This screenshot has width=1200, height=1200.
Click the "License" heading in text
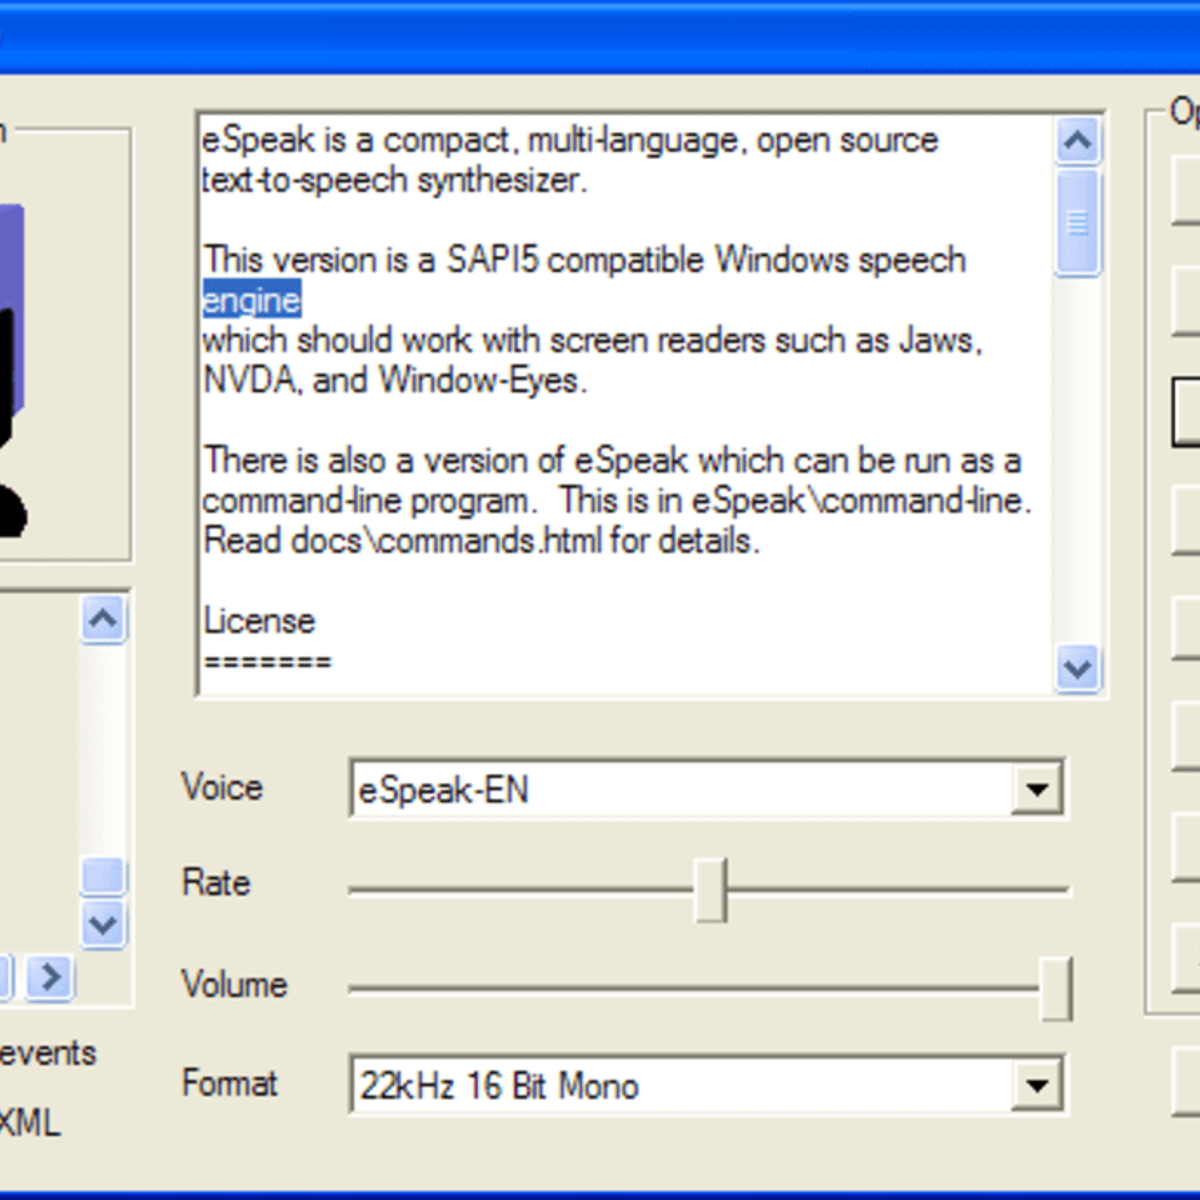[x=259, y=621]
